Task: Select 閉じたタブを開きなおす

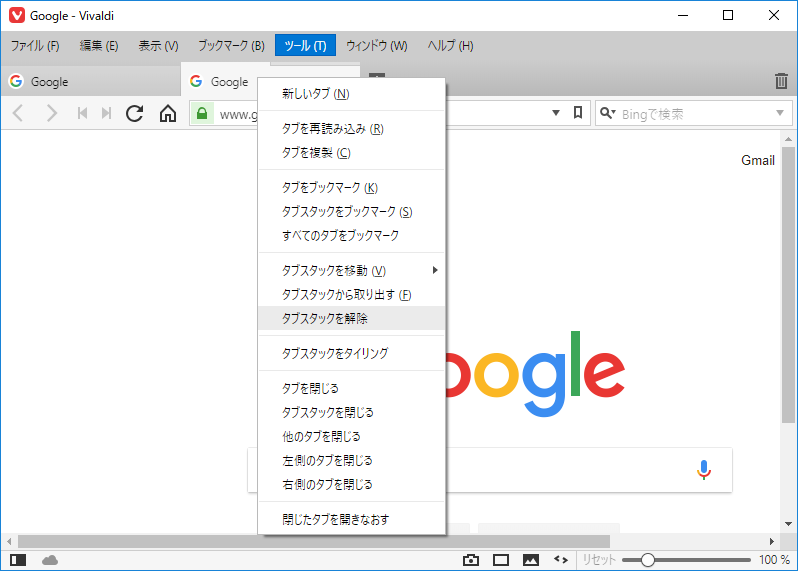Action: click(x=352, y=519)
